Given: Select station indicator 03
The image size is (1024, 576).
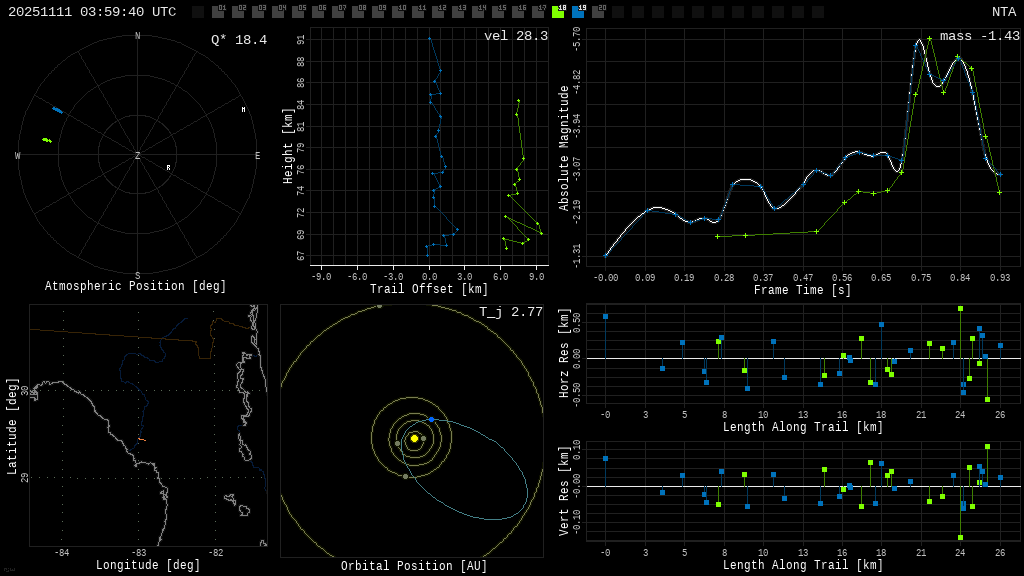Looking at the screenshot, I should pyautogui.click(x=258, y=11).
